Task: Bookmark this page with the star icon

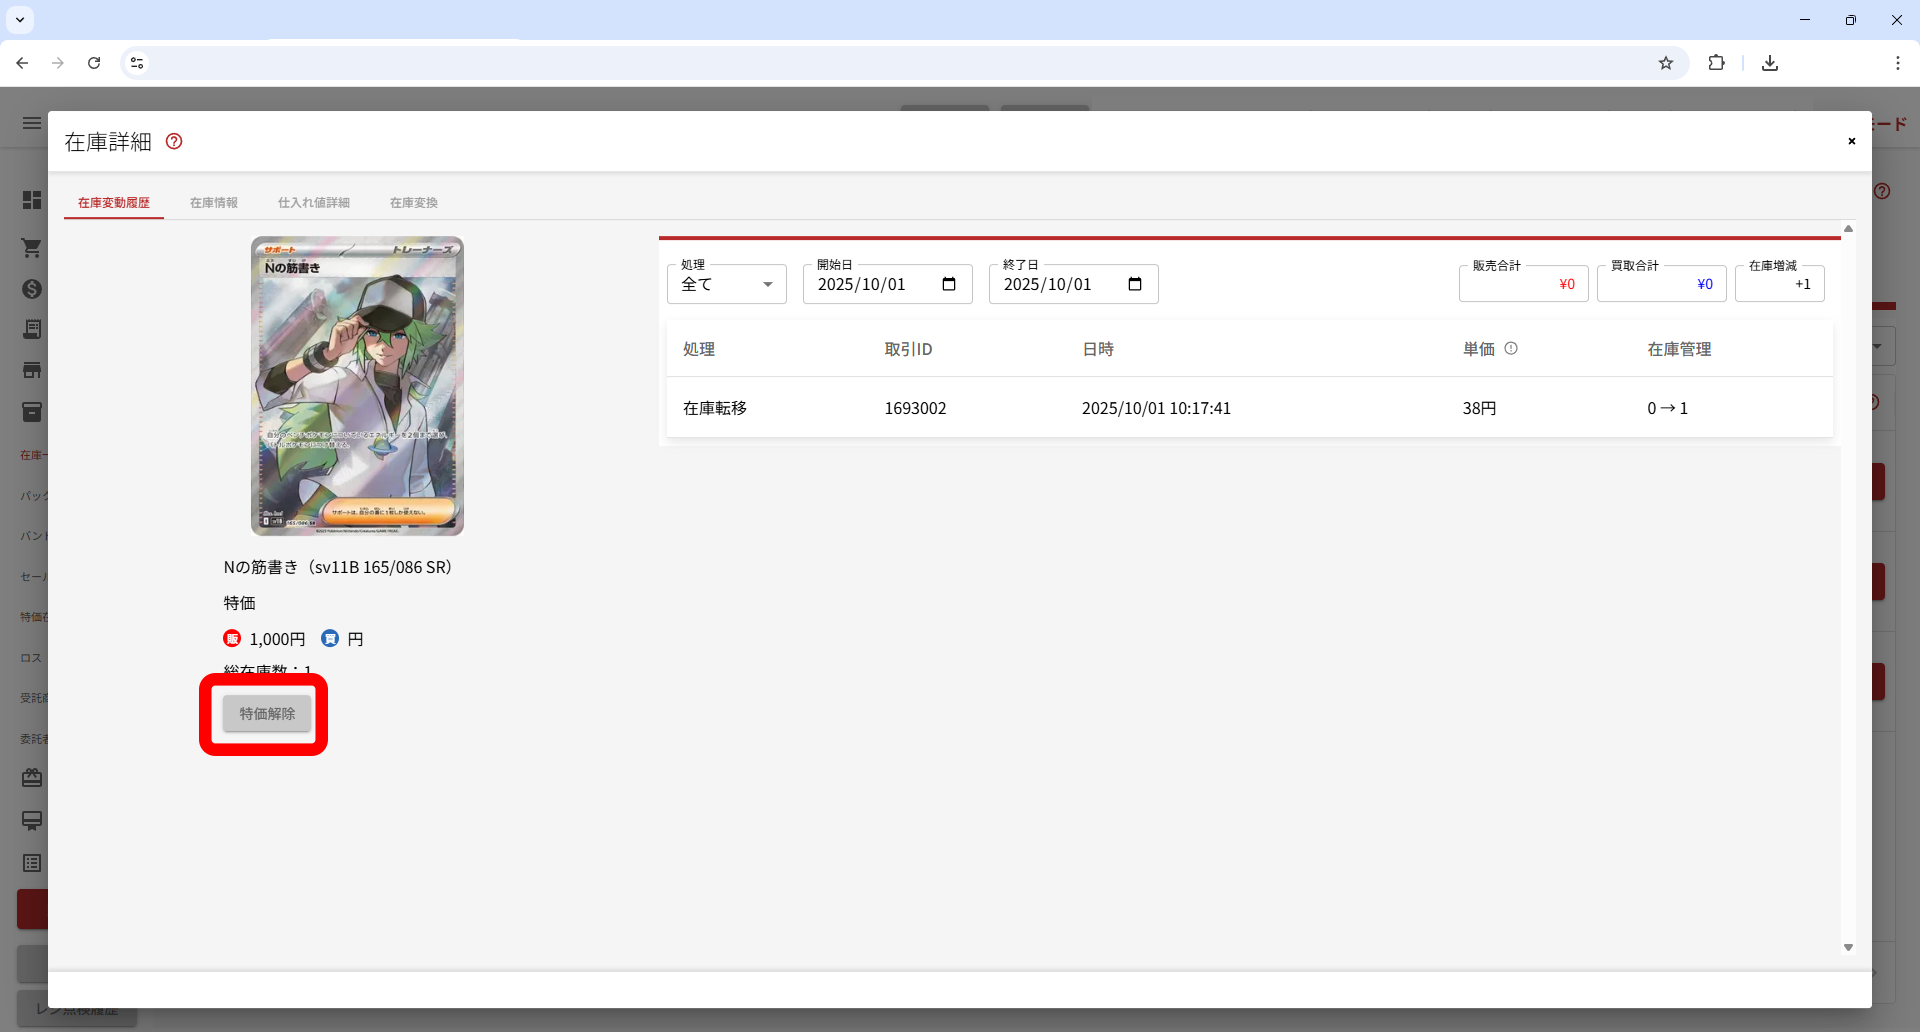Action: coord(1666,63)
